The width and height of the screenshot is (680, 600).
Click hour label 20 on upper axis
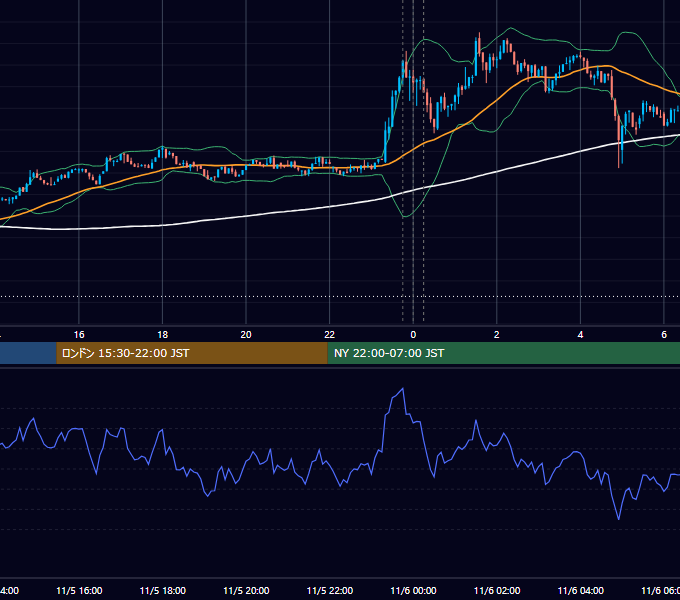click(x=246, y=334)
